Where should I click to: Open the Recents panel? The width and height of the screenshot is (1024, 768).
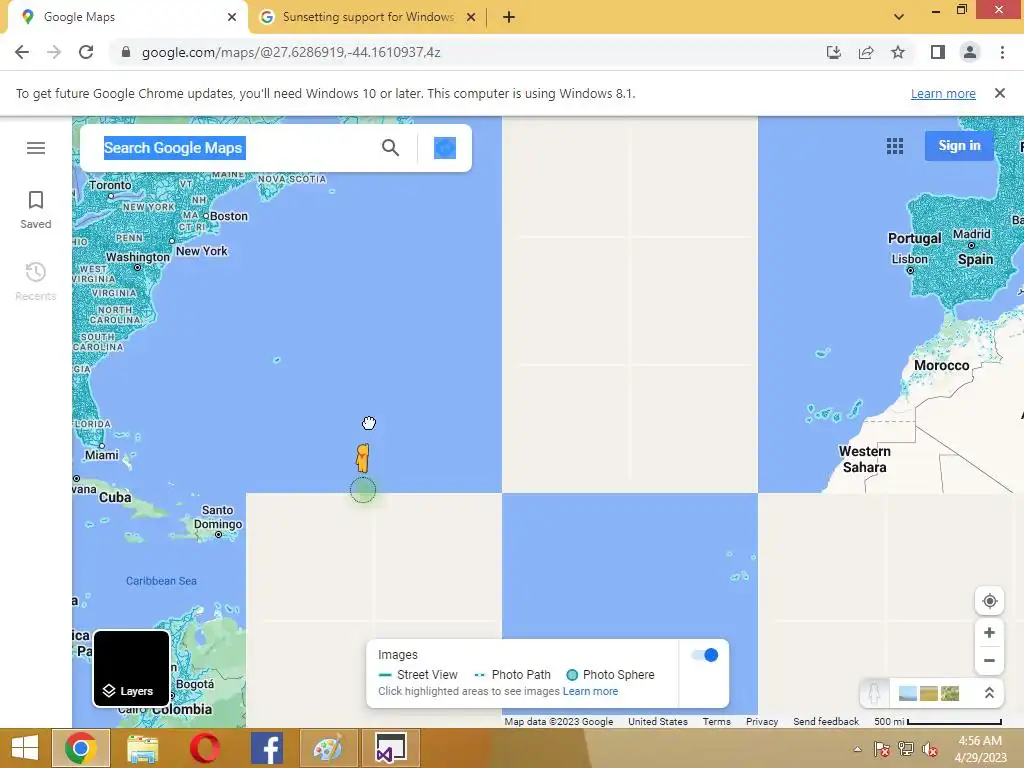36,281
